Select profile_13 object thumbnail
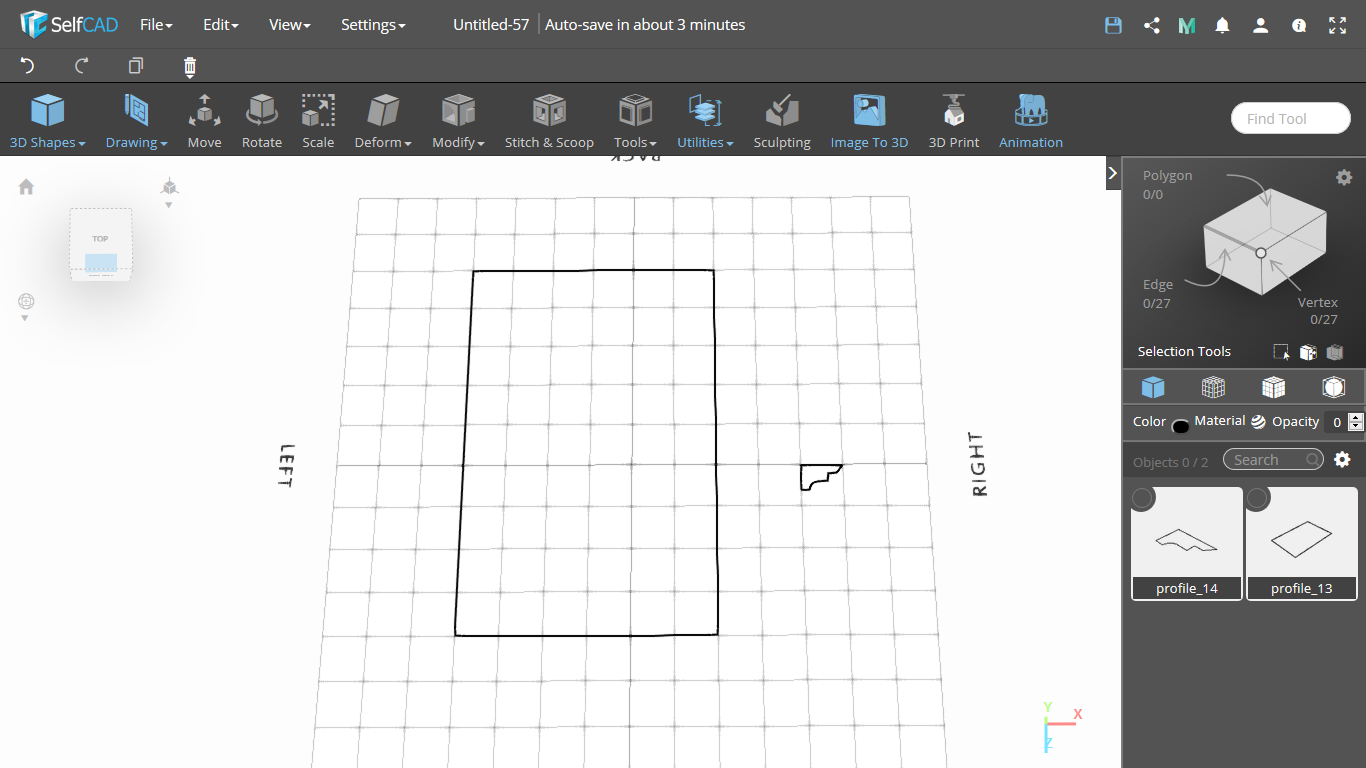This screenshot has height=768, width=1366. pos(1302,543)
